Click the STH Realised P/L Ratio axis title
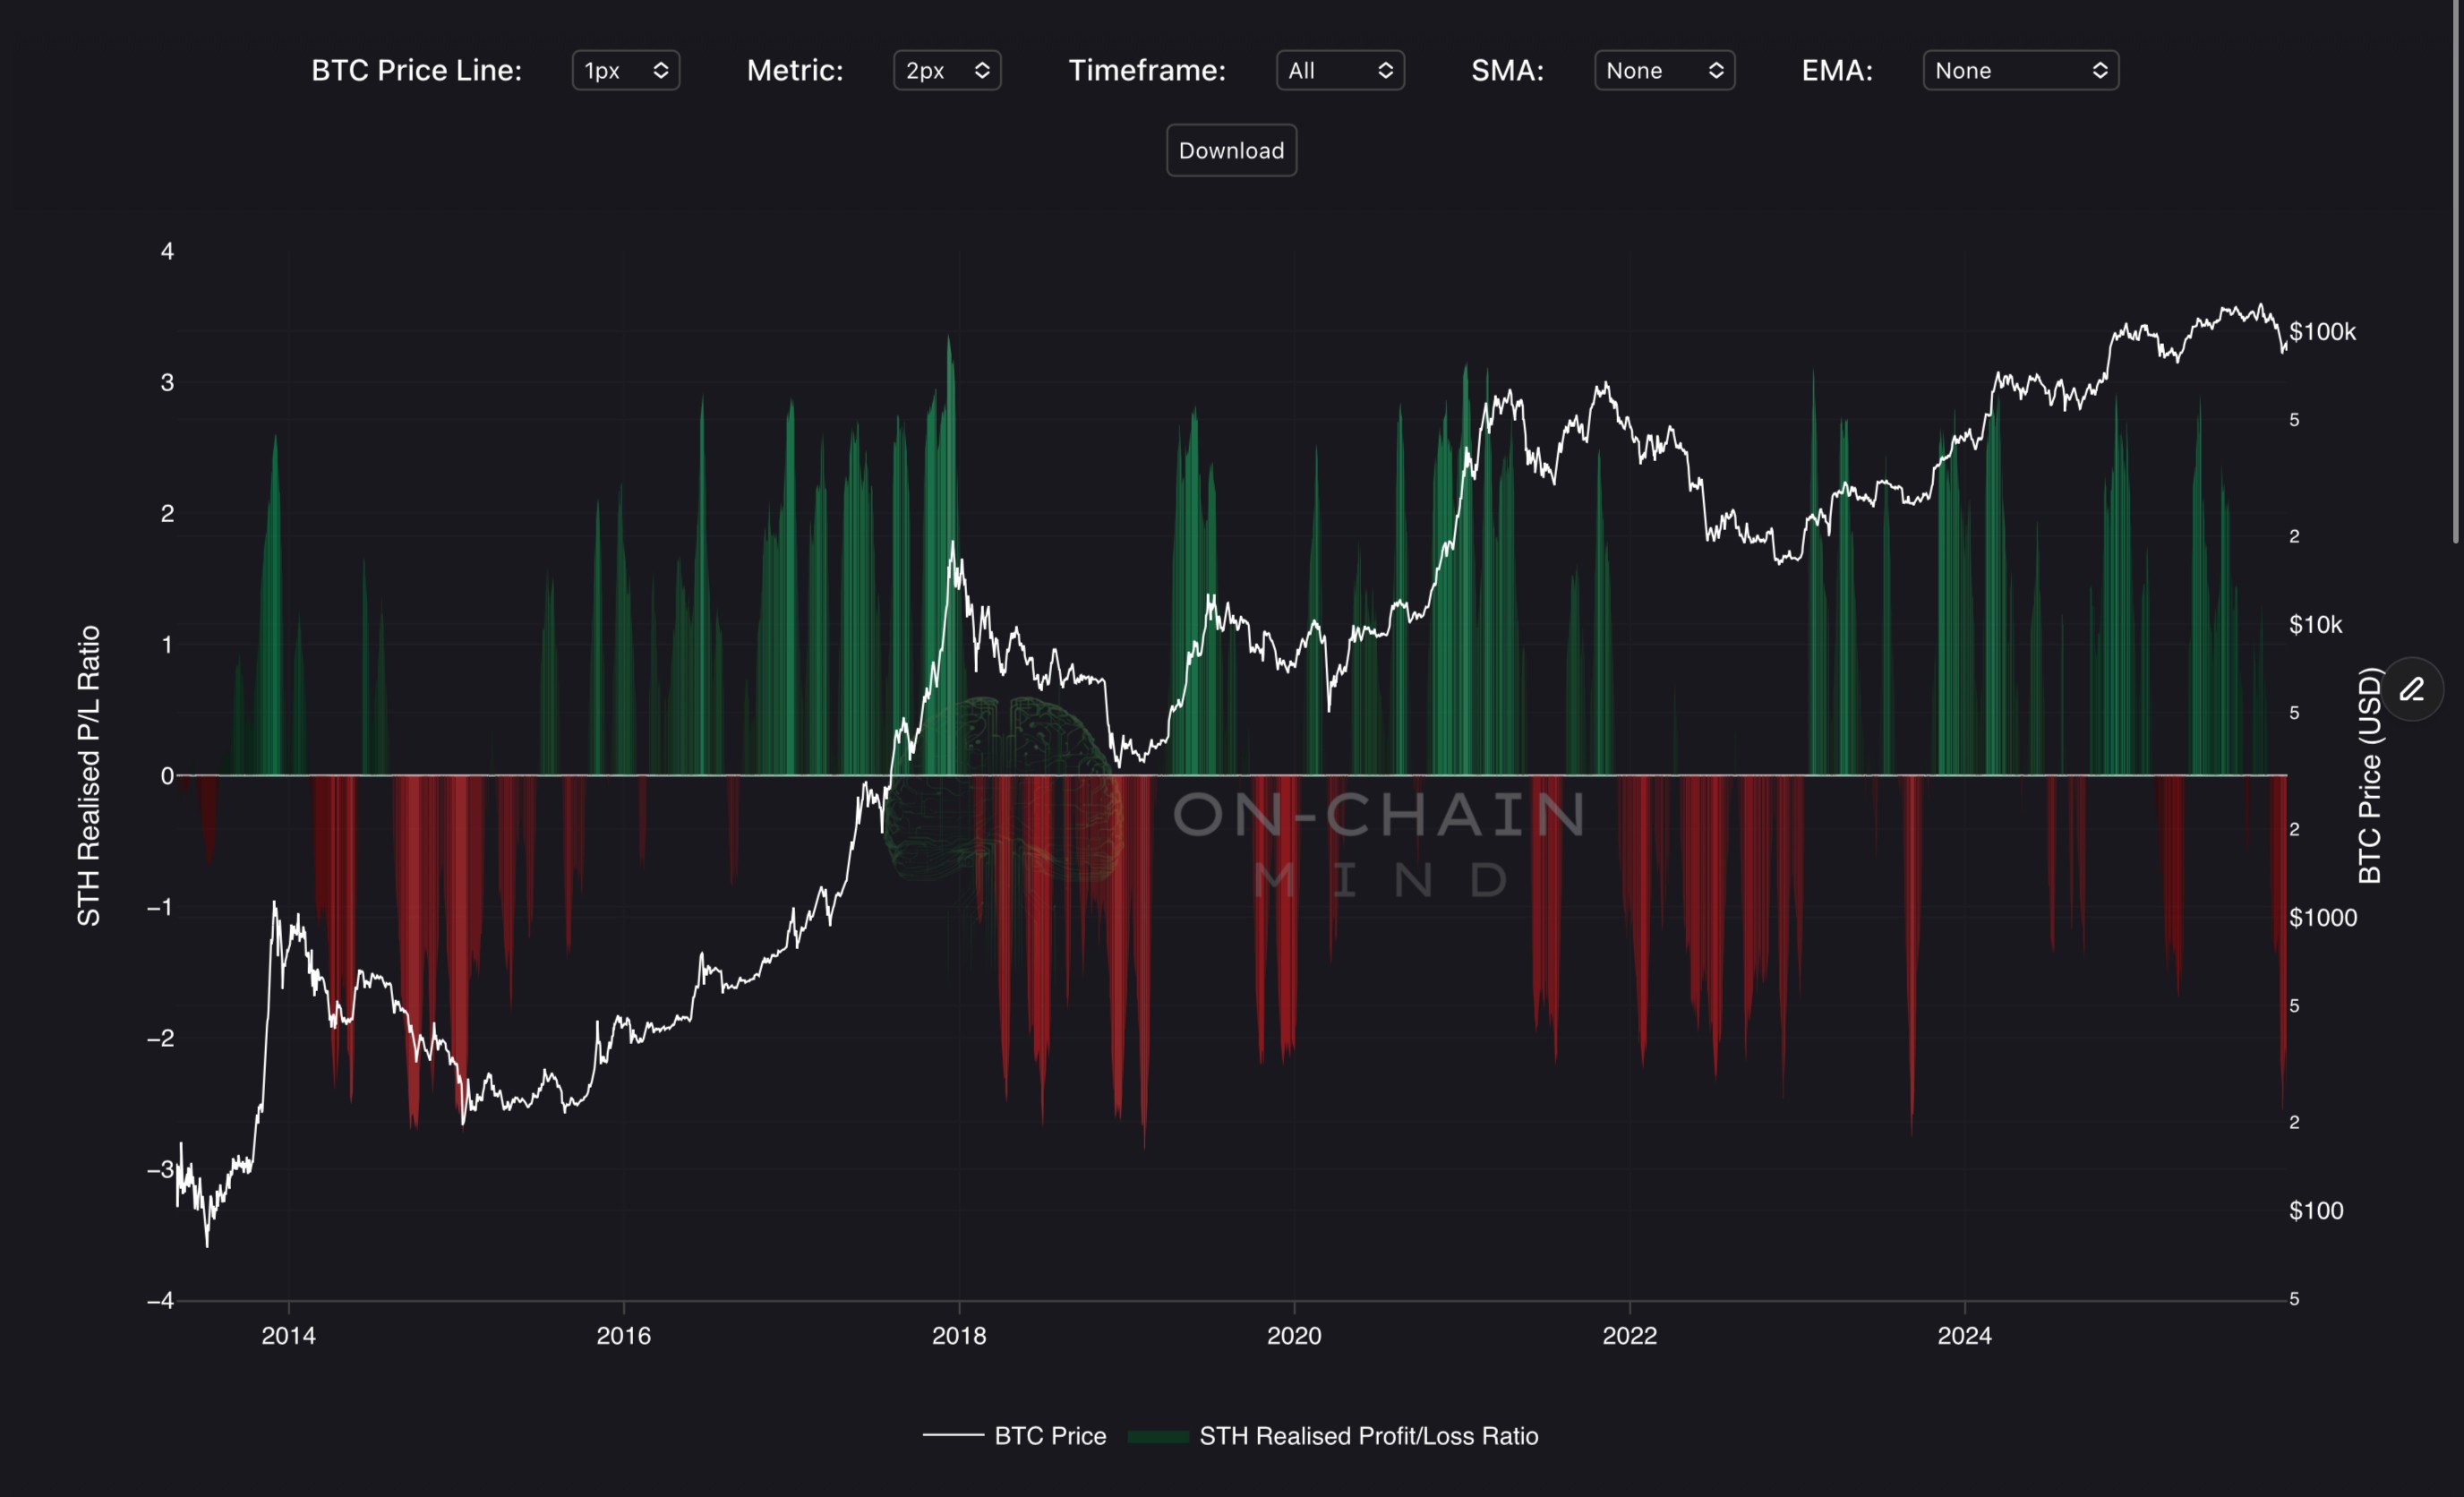2464x1497 pixels. tap(89, 775)
